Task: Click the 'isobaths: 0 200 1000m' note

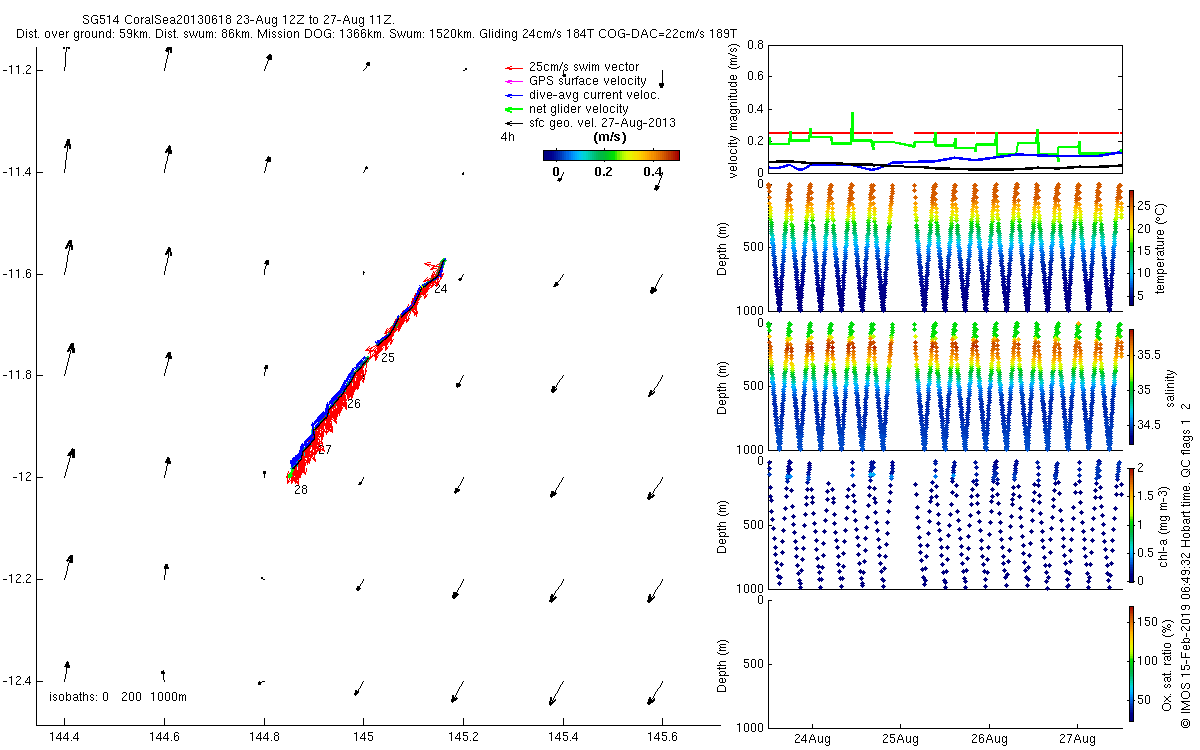Action: 118,697
